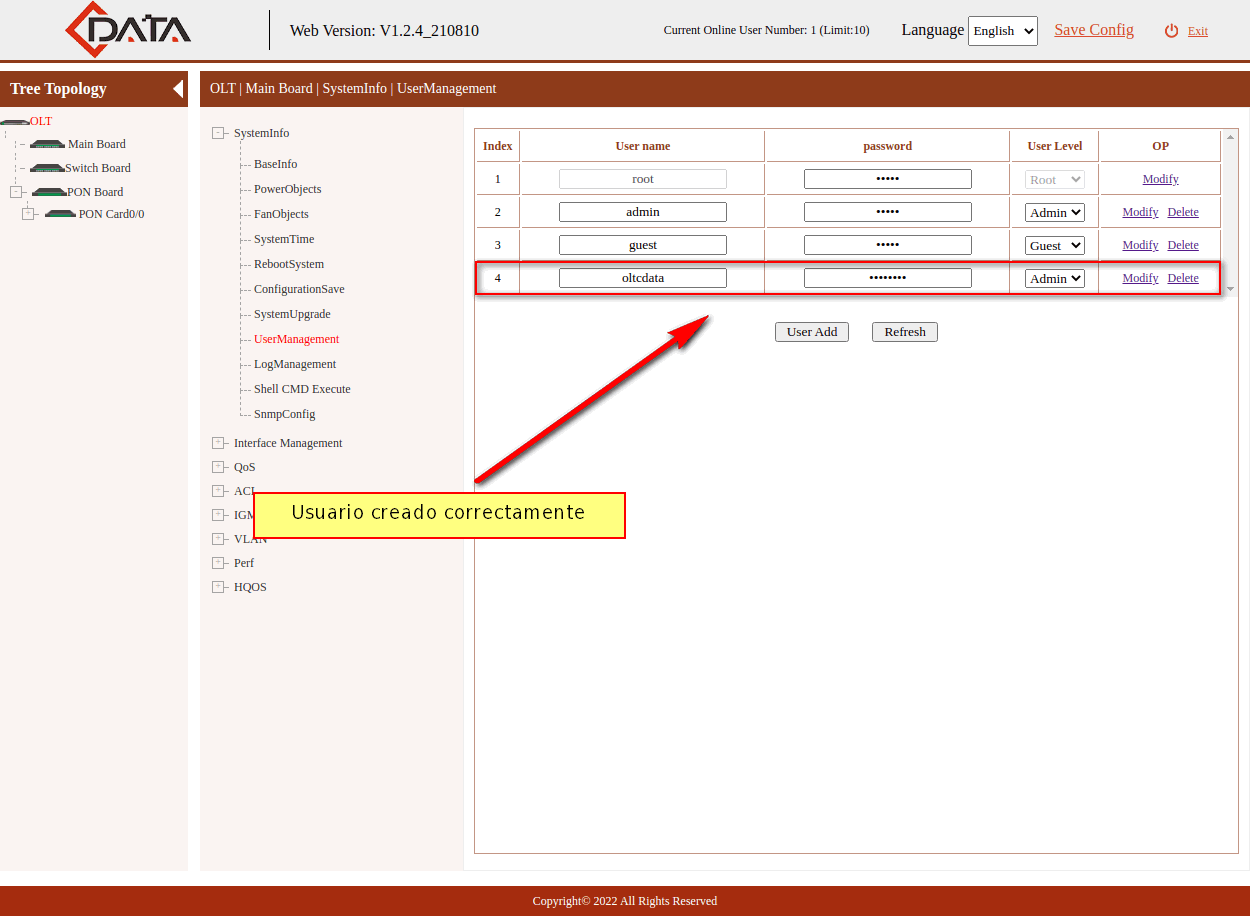
Task: Open User Level dropdown for oltcdata
Action: tap(1054, 279)
